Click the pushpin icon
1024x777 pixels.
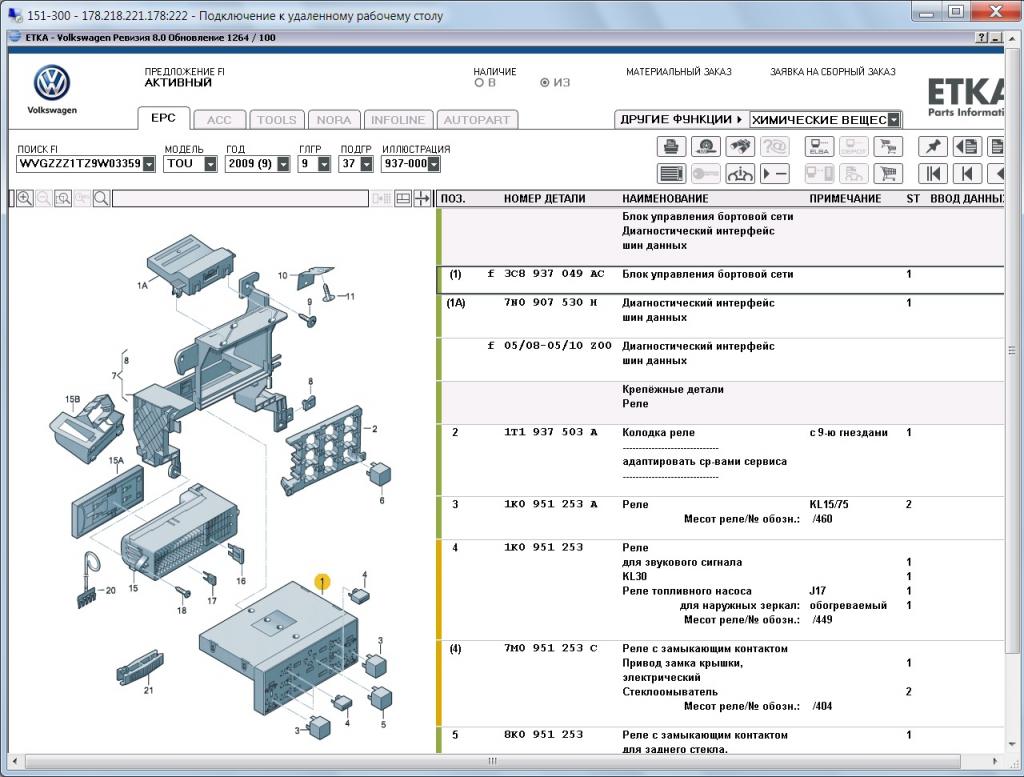[x=933, y=146]
